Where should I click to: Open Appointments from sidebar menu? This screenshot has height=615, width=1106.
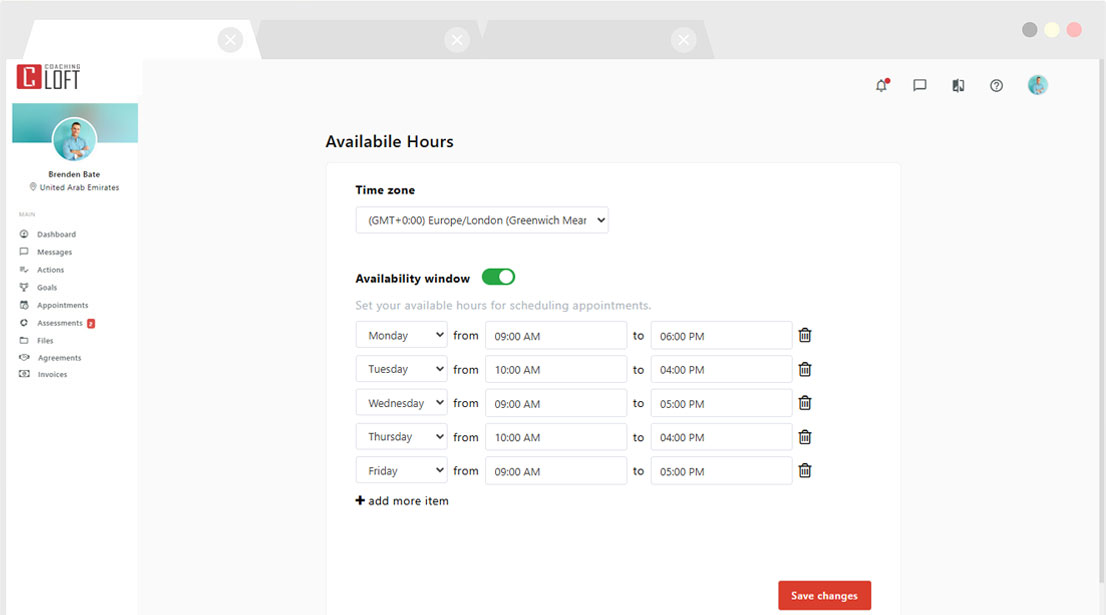point(62,305)
